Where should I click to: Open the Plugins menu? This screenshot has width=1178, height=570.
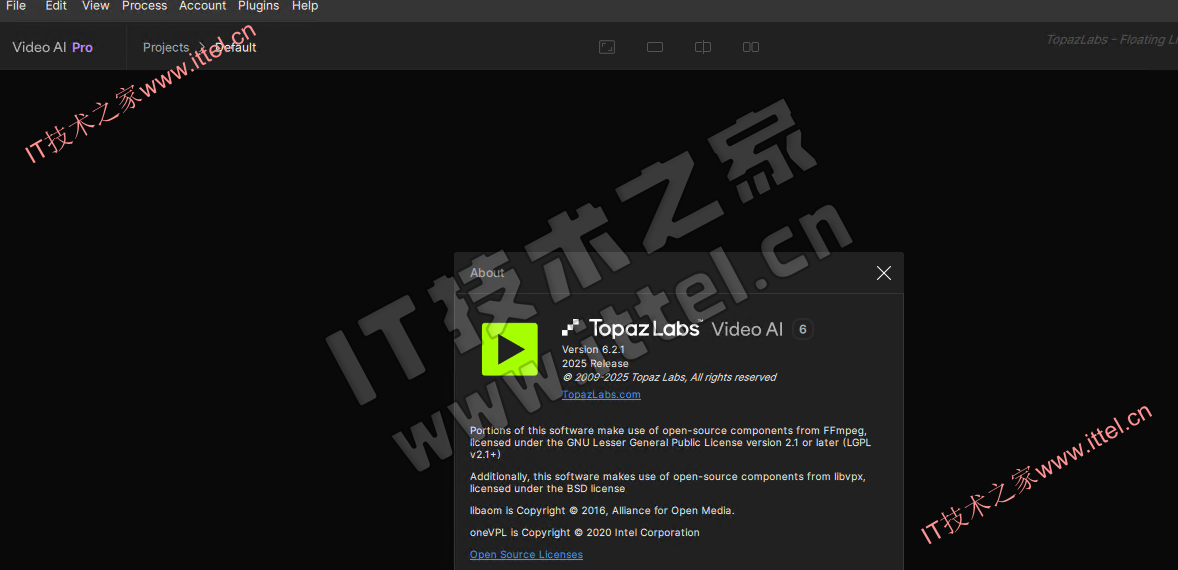258,6
